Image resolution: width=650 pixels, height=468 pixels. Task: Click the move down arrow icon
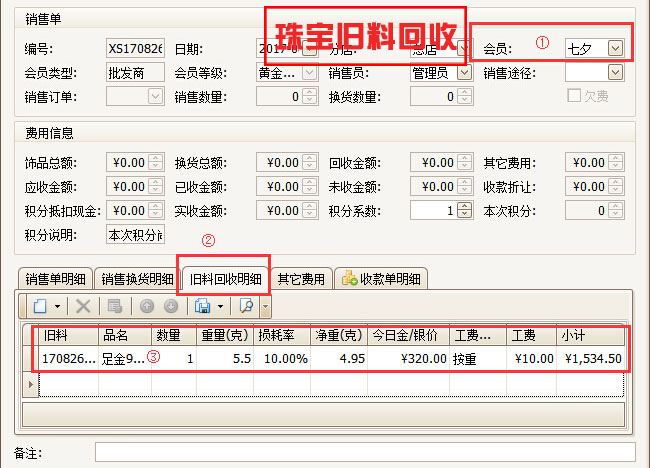170,306
